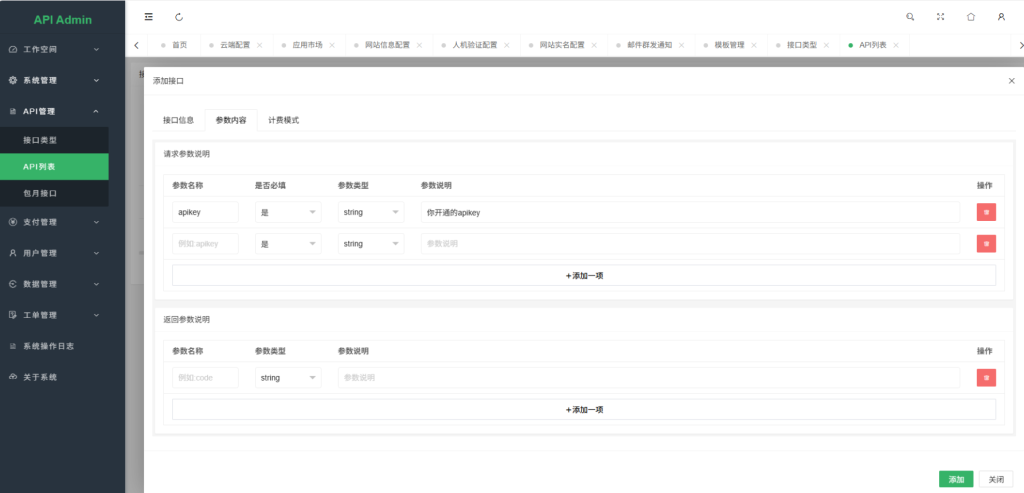Close the 接口类型 tab
Viewport: 1024px width, 493px height.
tap(827, 45)
